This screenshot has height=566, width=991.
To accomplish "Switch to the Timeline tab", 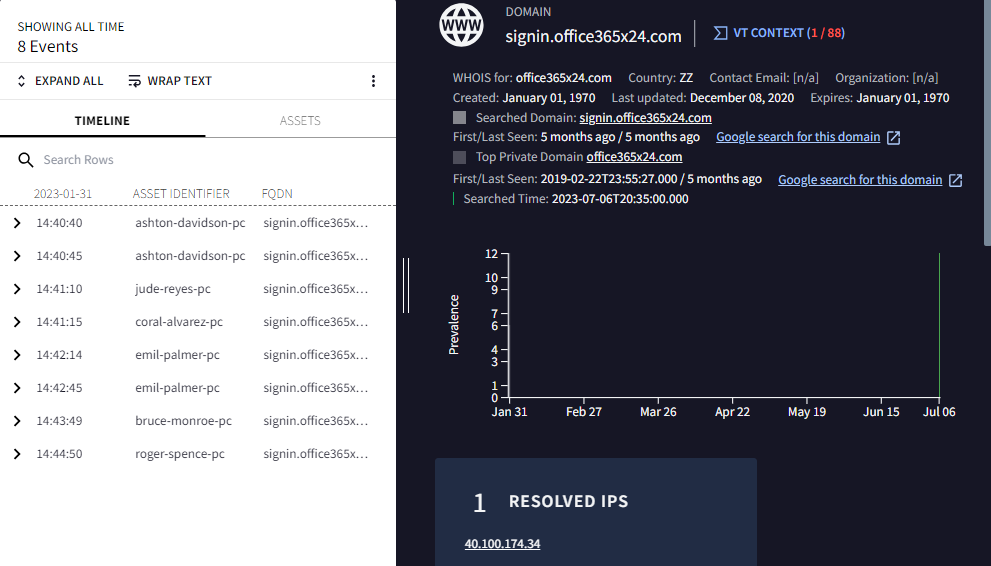I will pyautogui.click(x=102, y=121).
